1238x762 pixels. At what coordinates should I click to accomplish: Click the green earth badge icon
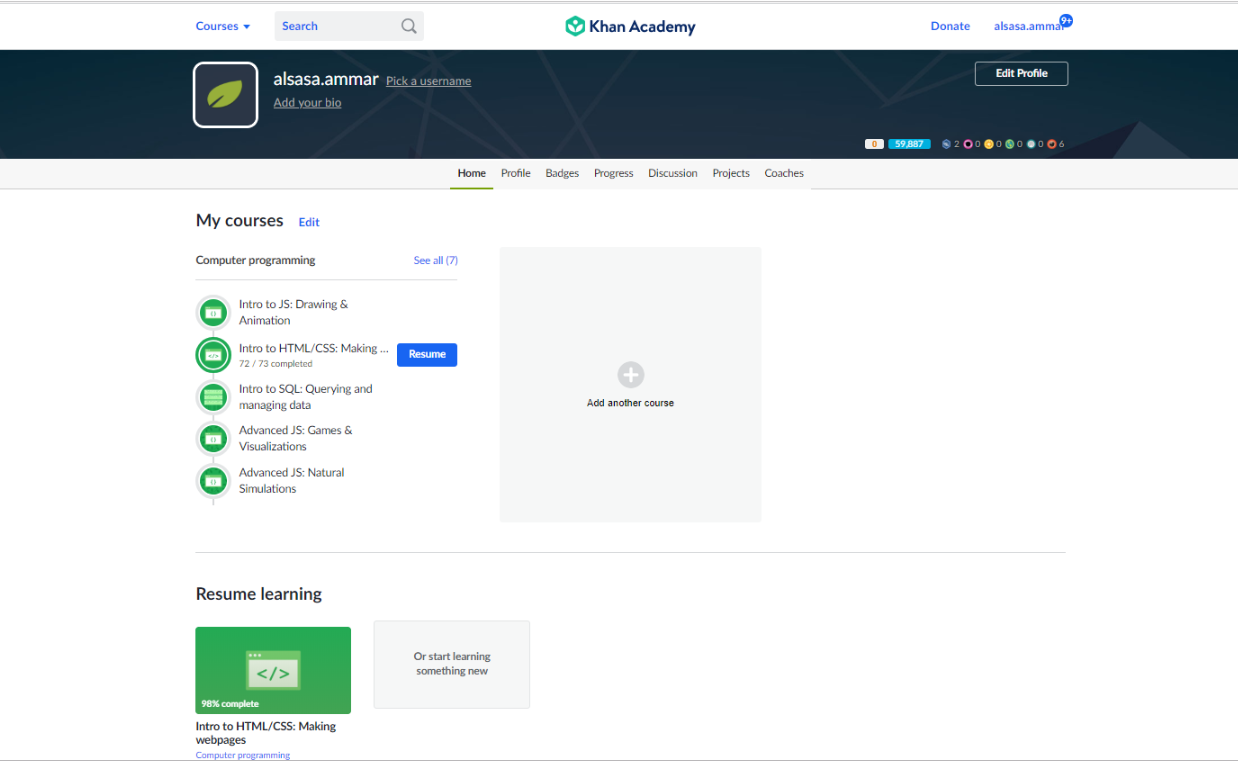(1010, 144)
